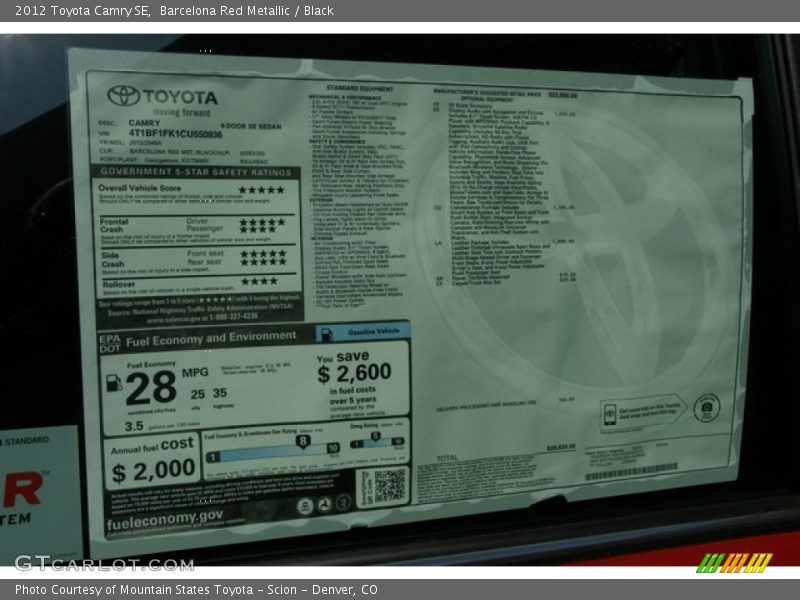Click the barcode at the sticker's lower right
This screenshot has width=800, height=600.
pyautogui.click(x=631, y=471)
